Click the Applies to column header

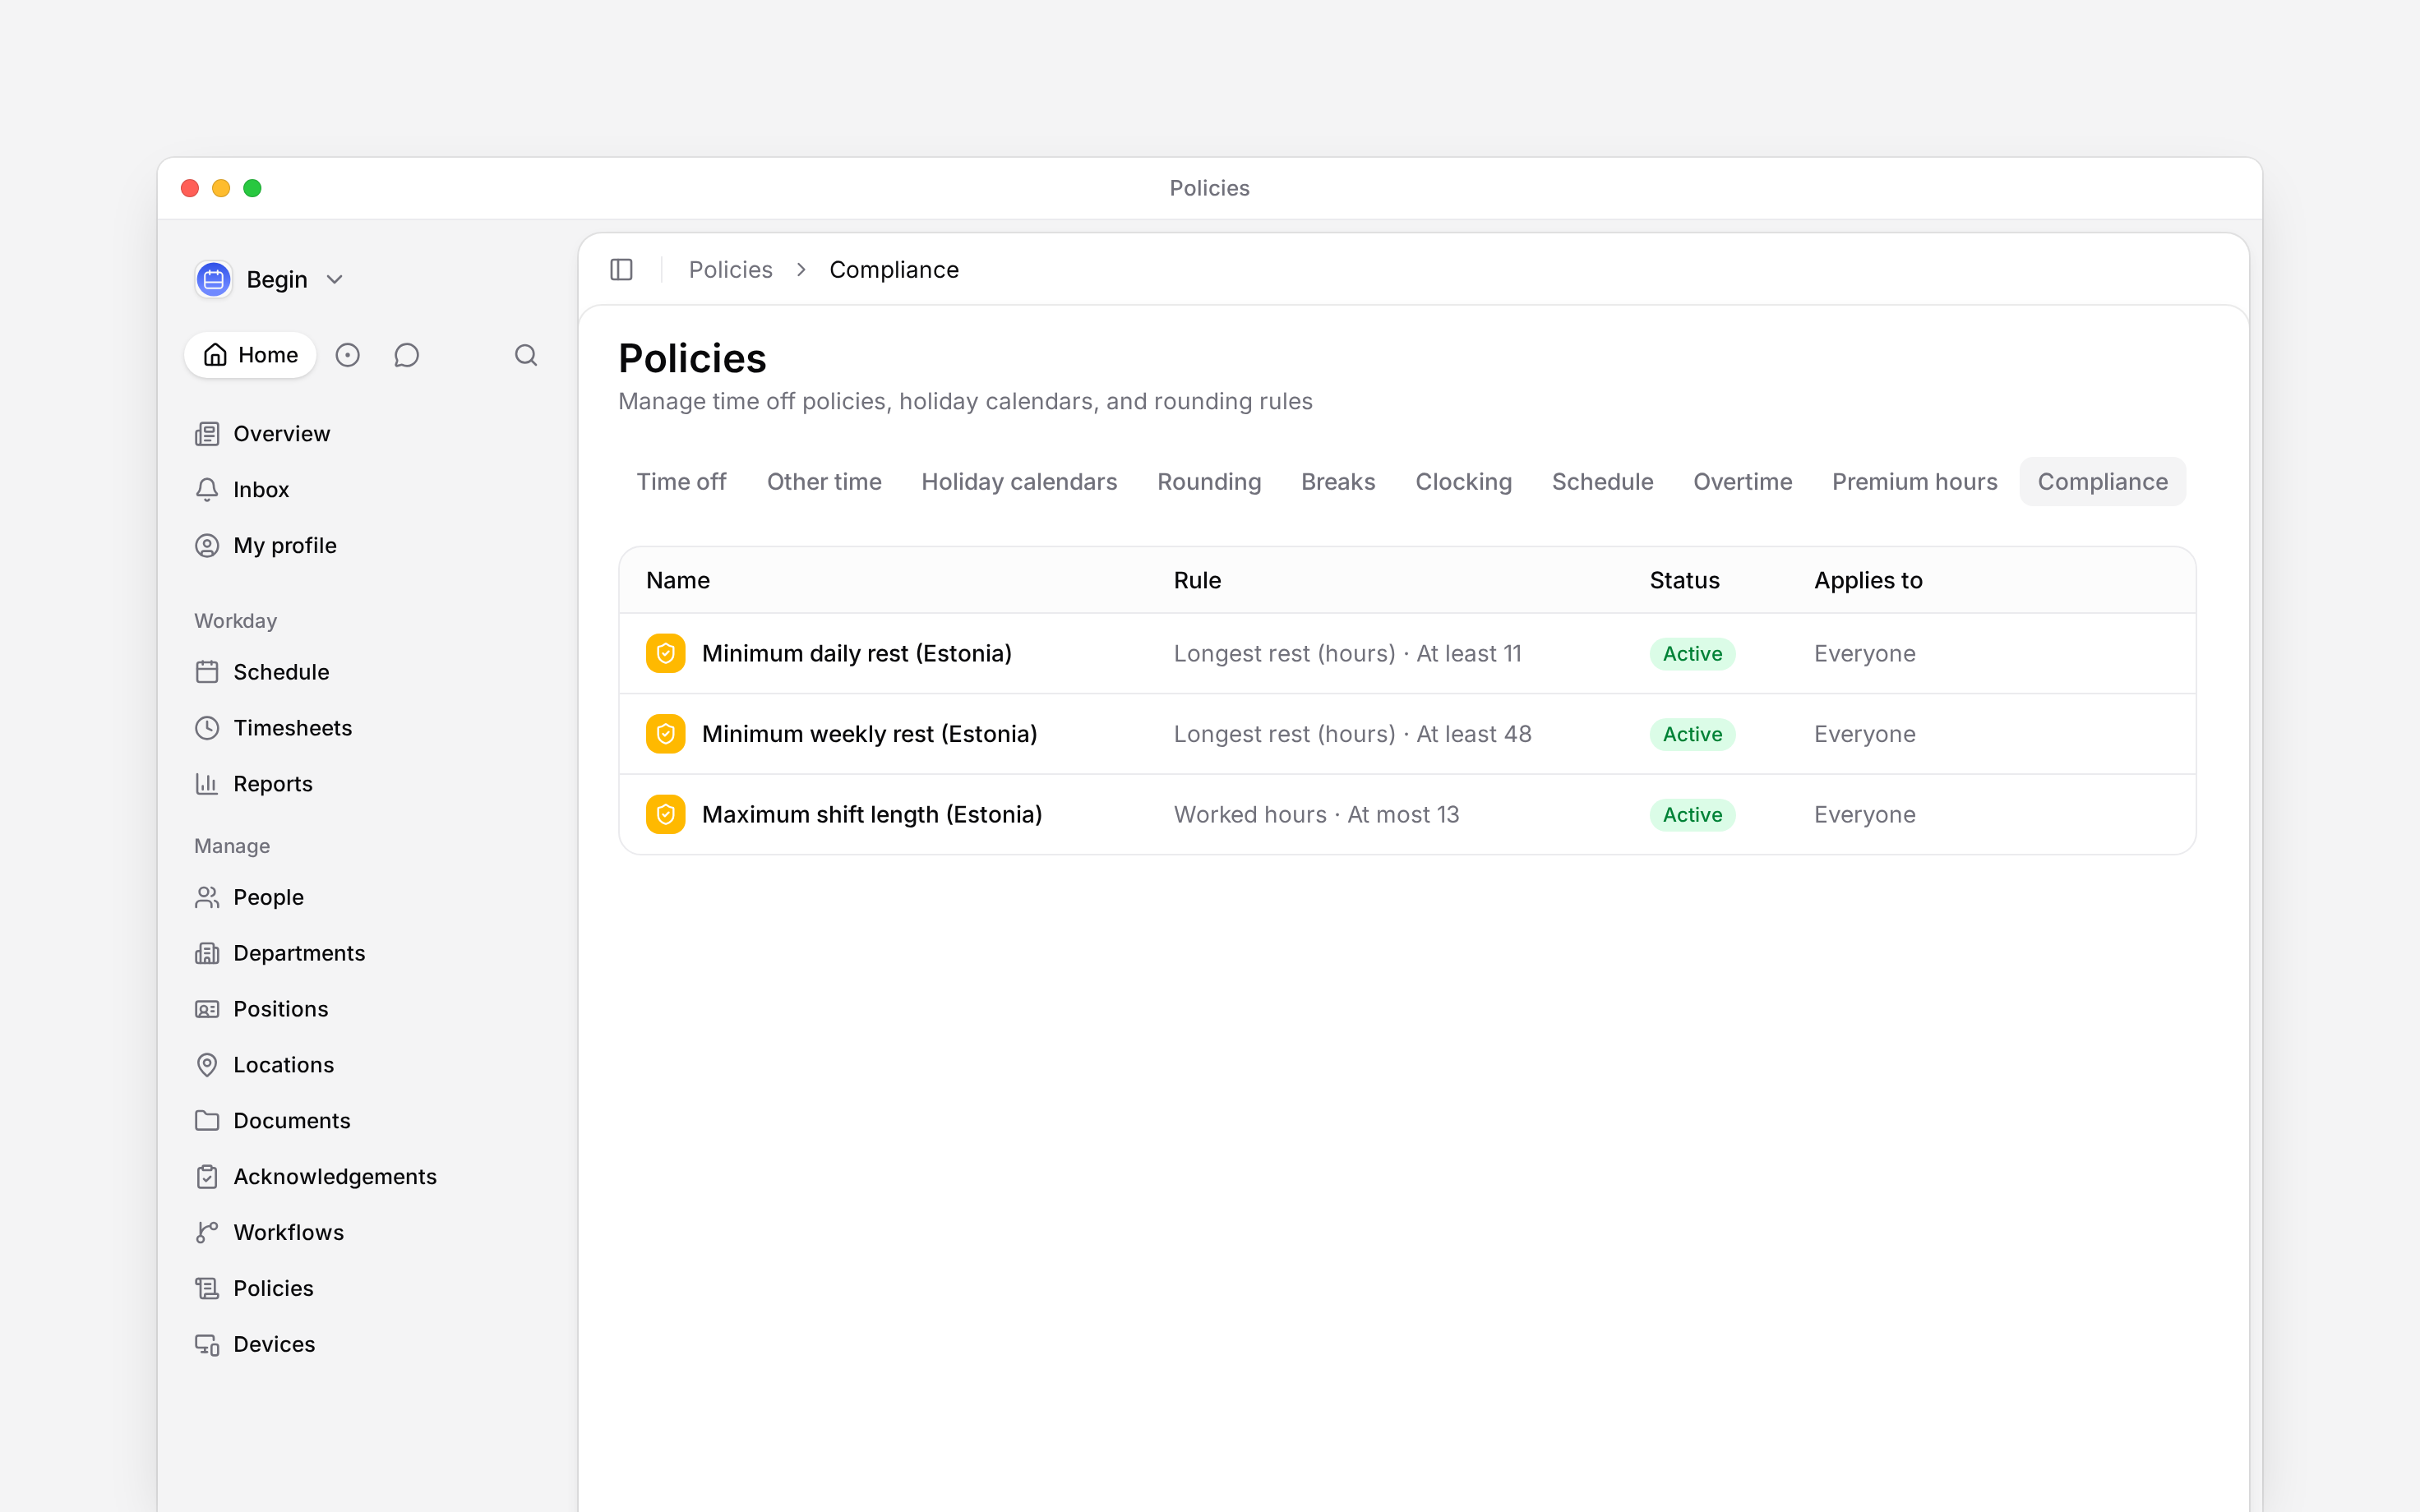[1868, 581]
